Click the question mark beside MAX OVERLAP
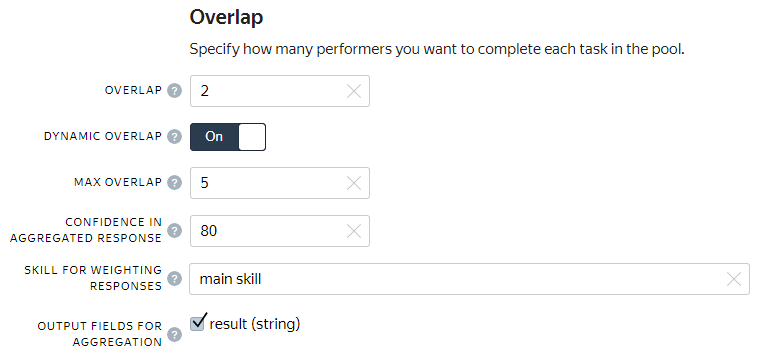This screenshot has width=775, height=364. 174,183
